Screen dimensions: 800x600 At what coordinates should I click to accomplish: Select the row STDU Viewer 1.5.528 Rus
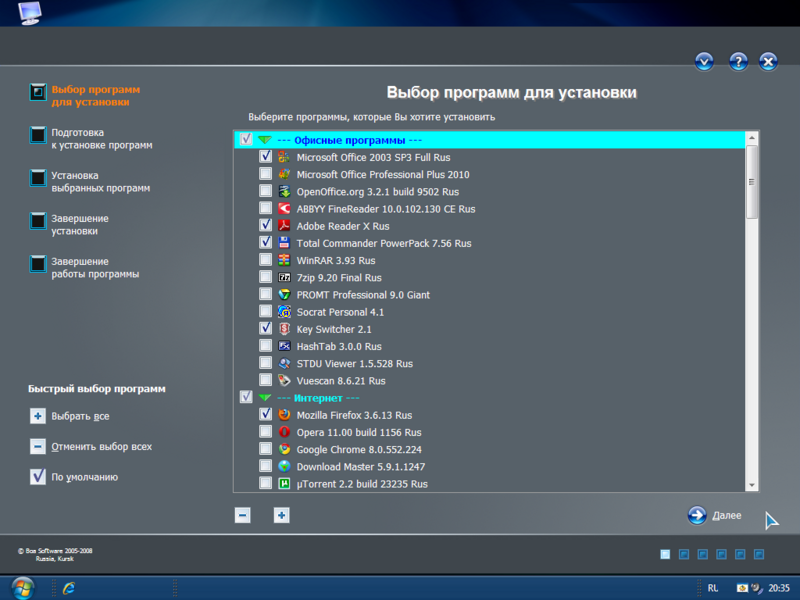489,363
